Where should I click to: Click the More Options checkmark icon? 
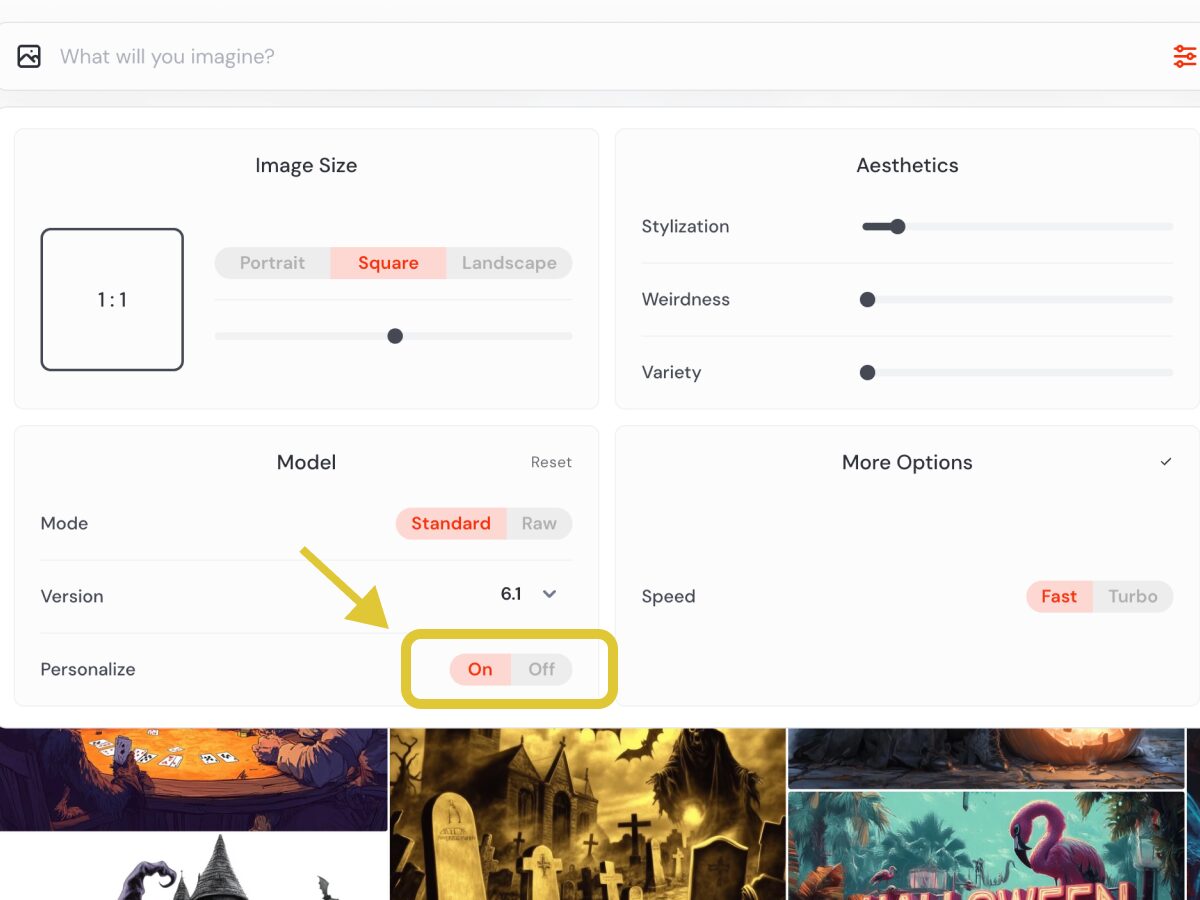[1166, 462]
